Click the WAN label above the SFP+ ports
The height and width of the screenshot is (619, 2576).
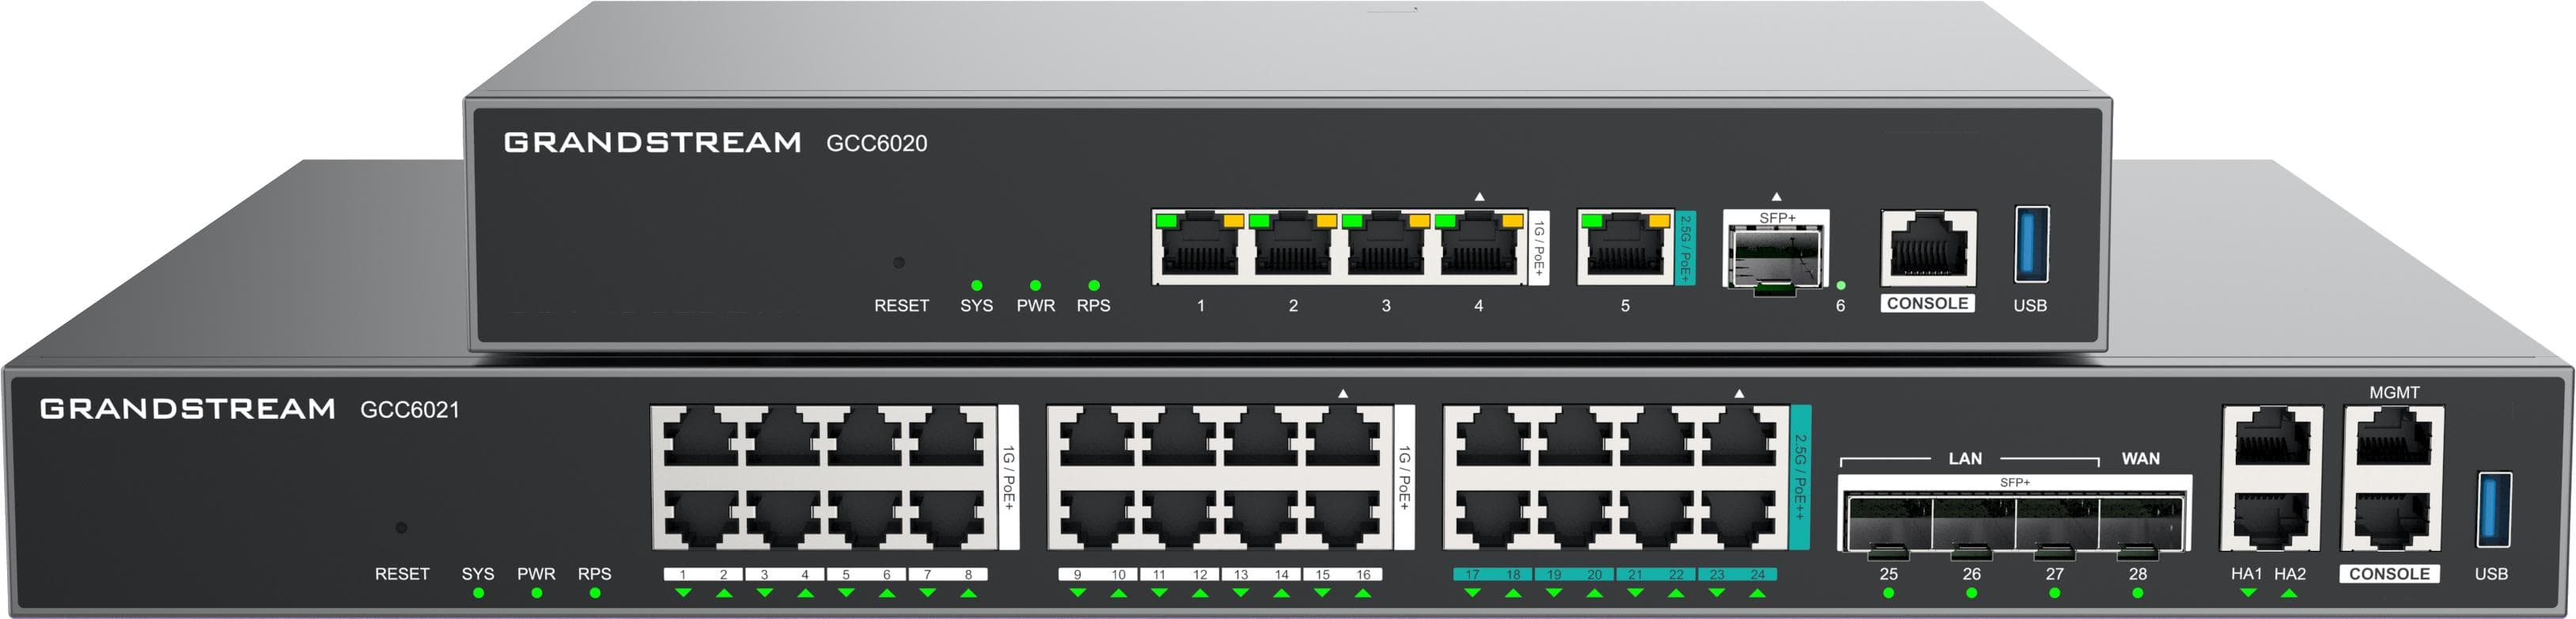pyautogui.click(x=2141, y=459)
